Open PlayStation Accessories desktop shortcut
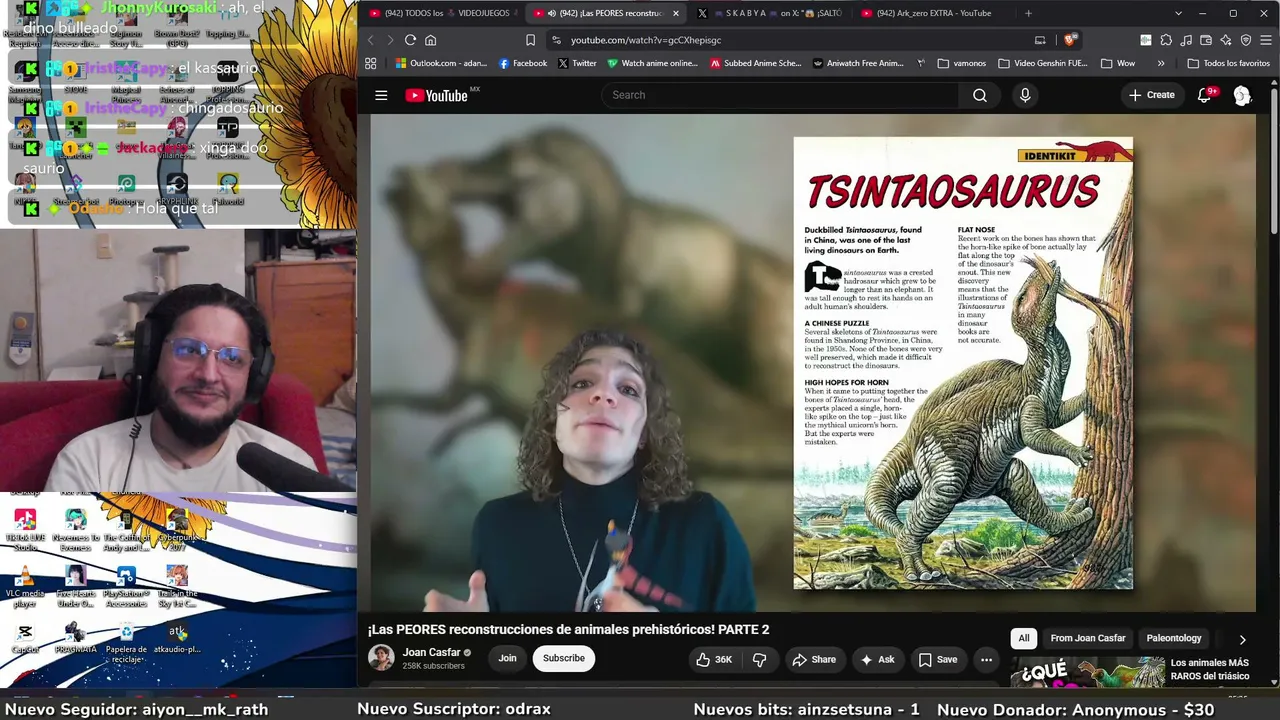Viewport: 1280px width, 720px height. tap(126, 586)
